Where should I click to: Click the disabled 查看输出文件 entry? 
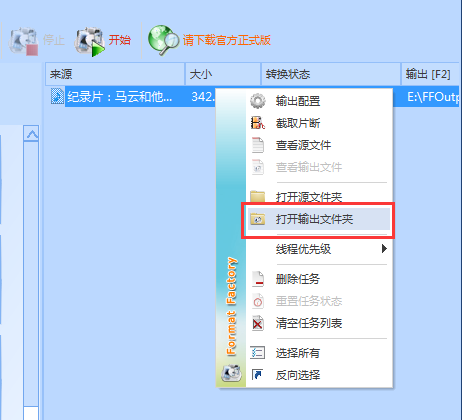319,167
